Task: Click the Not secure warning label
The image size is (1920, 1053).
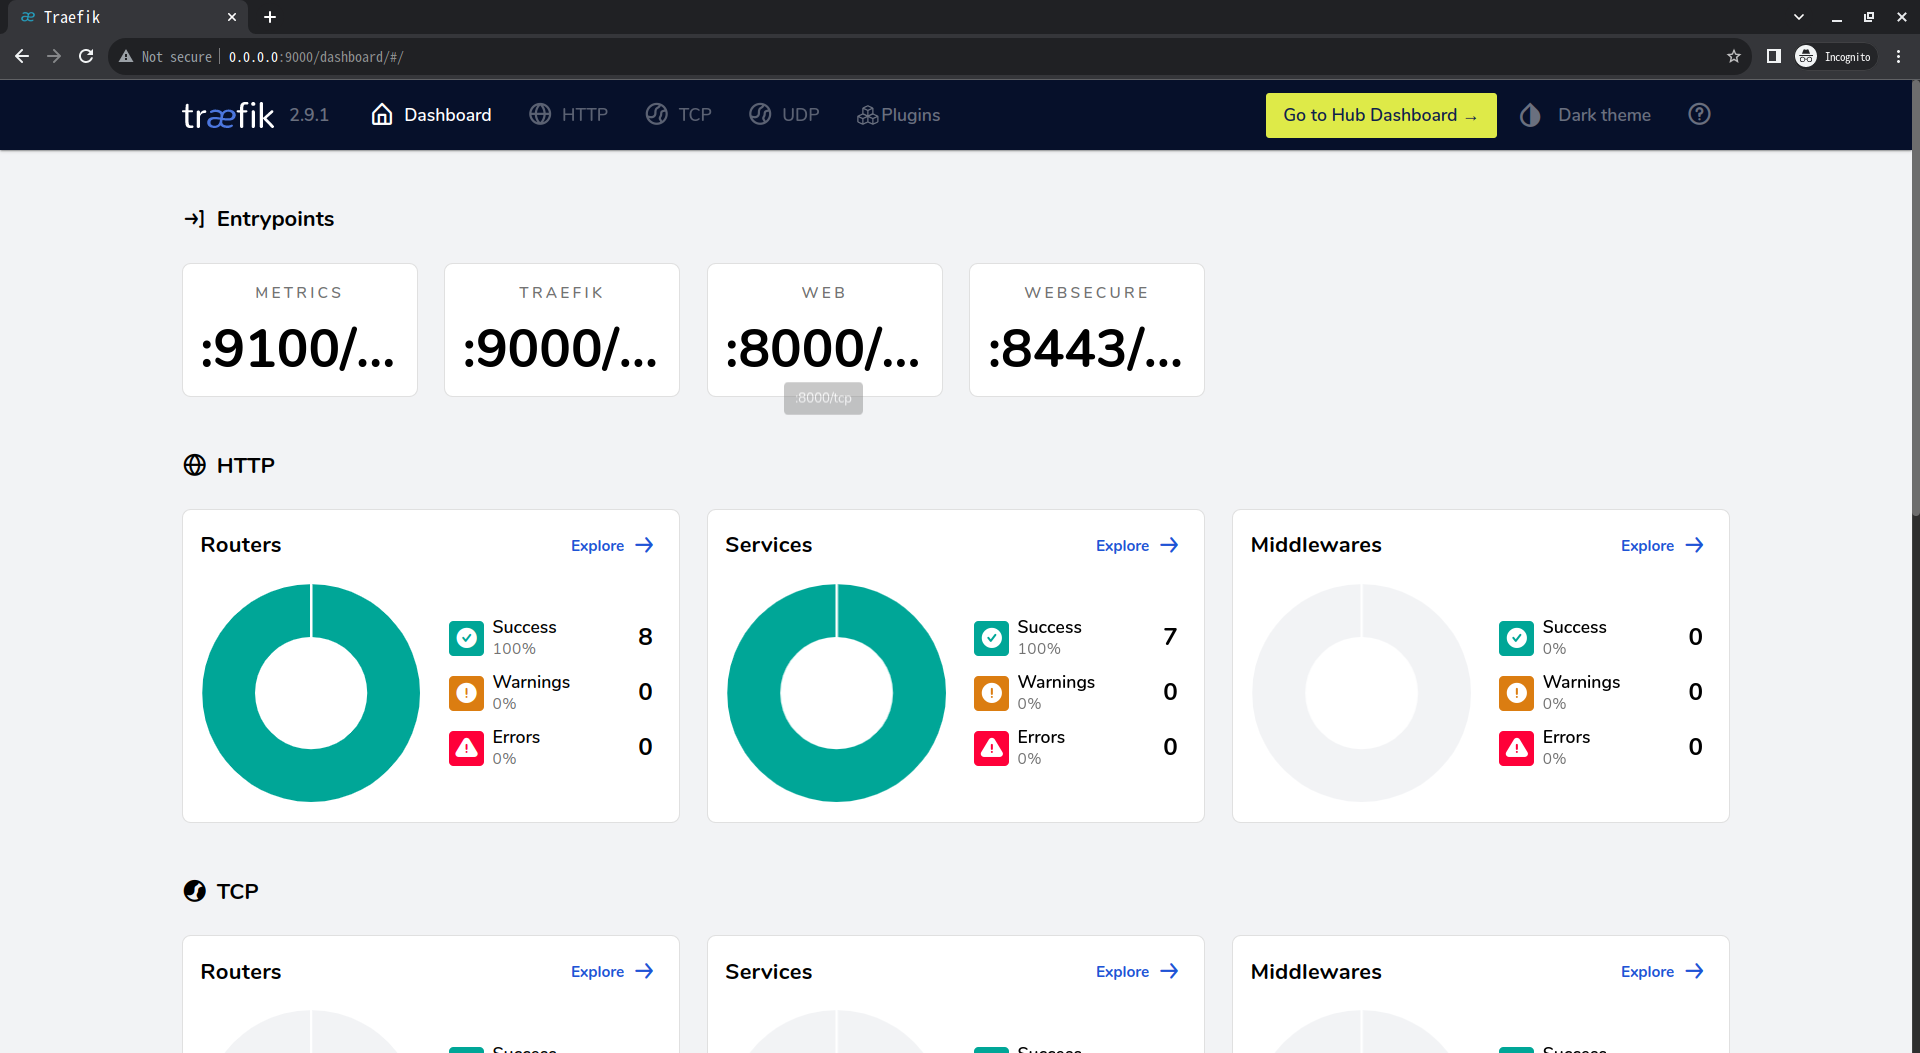Action: click(x=166, y=57)
